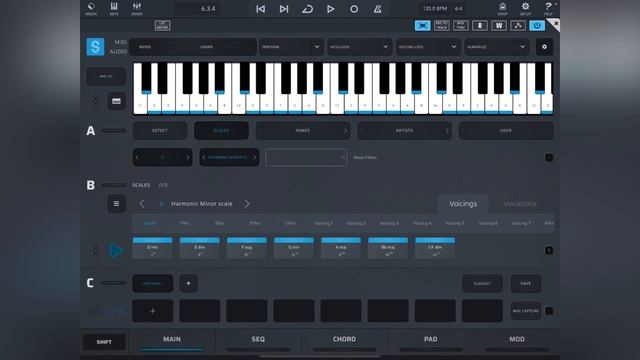Select the E dim chord pad

click(200, 248)
